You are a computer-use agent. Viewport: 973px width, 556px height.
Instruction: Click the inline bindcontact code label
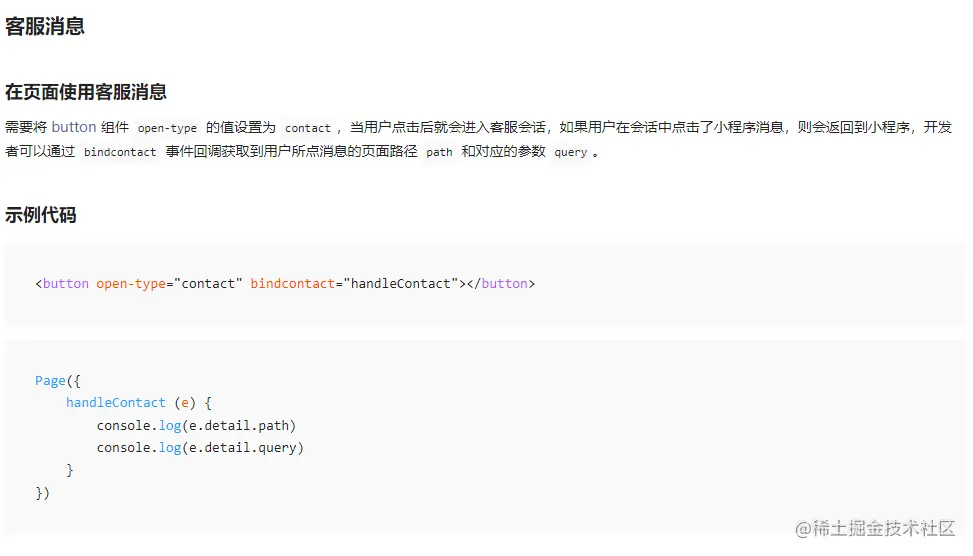click(x=120, y=152)
